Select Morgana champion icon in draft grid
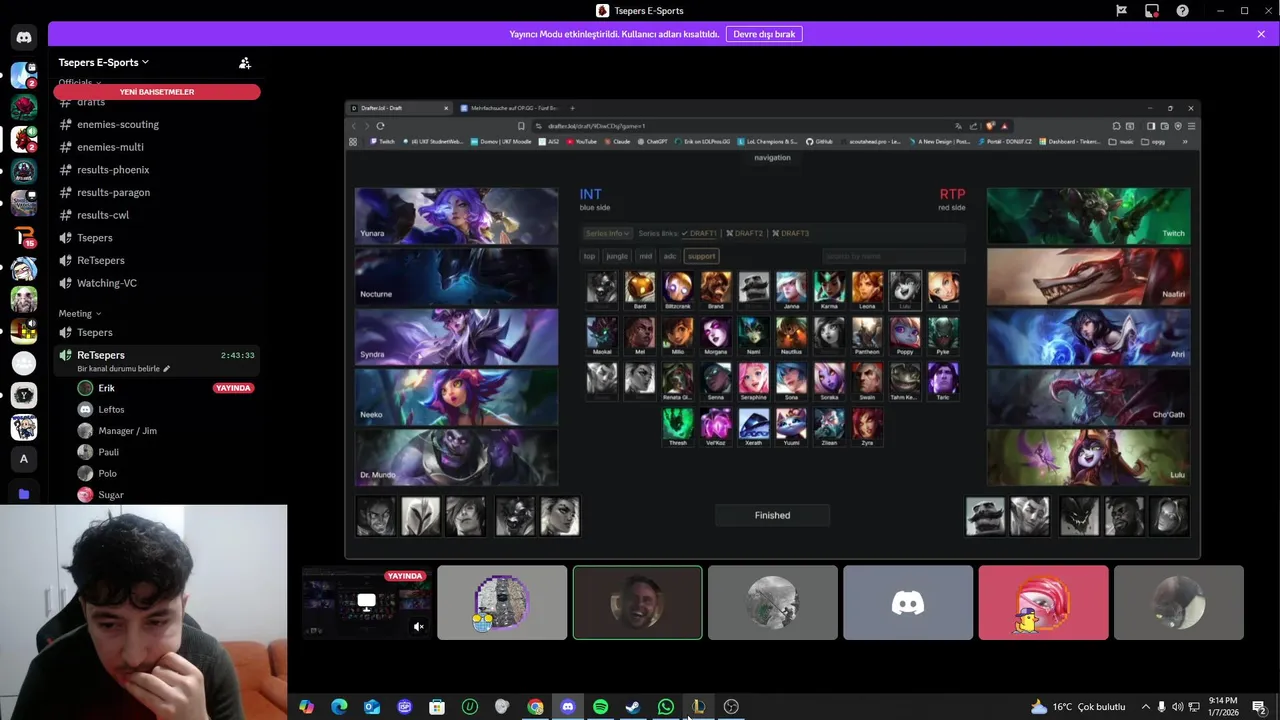This screenshot has height=720, width=1280. coord(715,335)
